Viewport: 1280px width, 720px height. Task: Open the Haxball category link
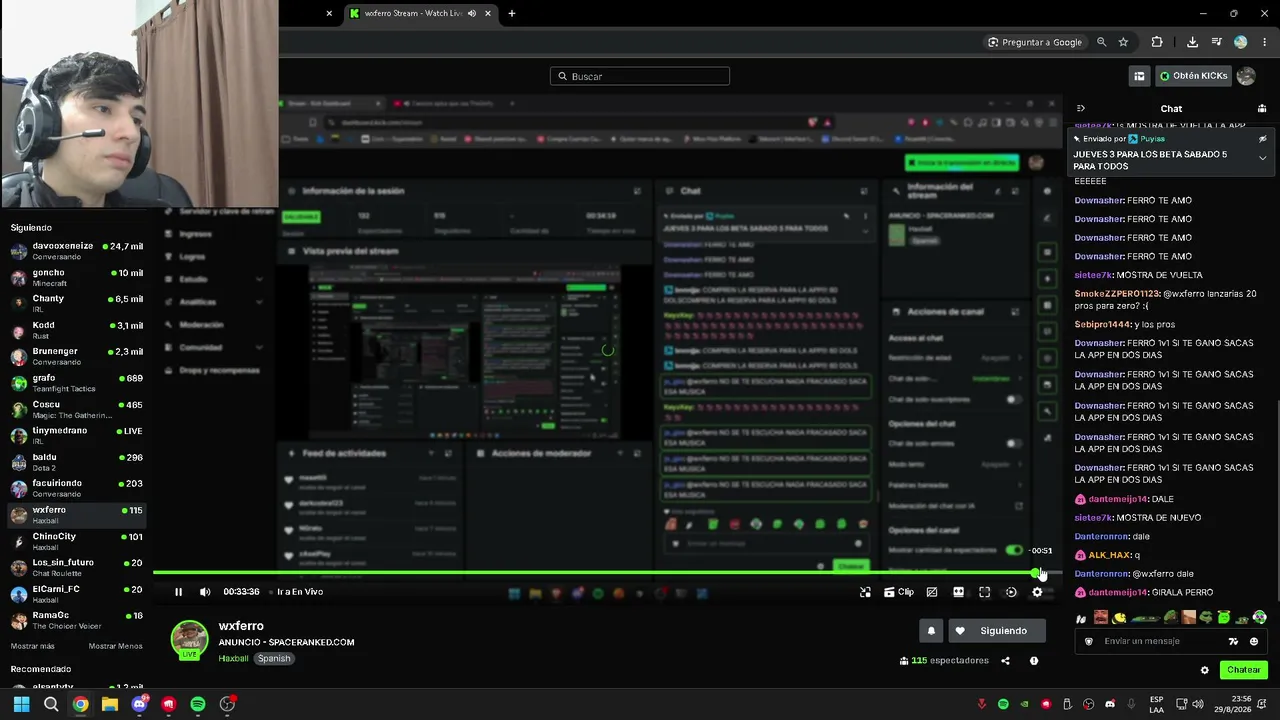[233, 658]
